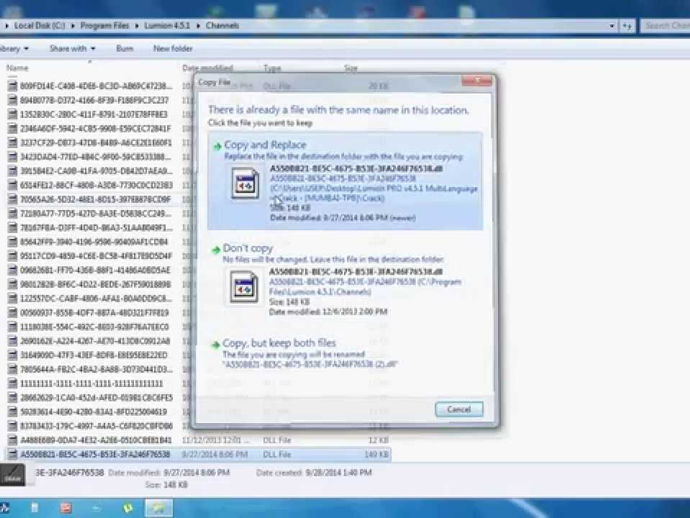Open the white document icon on taskbar
The width and height of the screenshot is (690, 518).
click(x=34, y=508)
